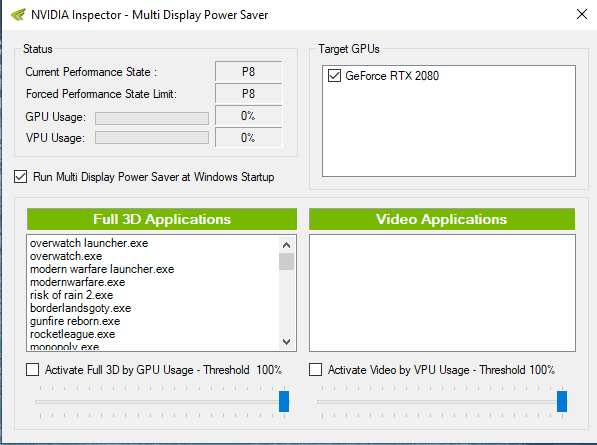Close the Multi Display Power Saver window
Image resolution: width=597 pixels, height=445 pixels.
click(581, 14)
